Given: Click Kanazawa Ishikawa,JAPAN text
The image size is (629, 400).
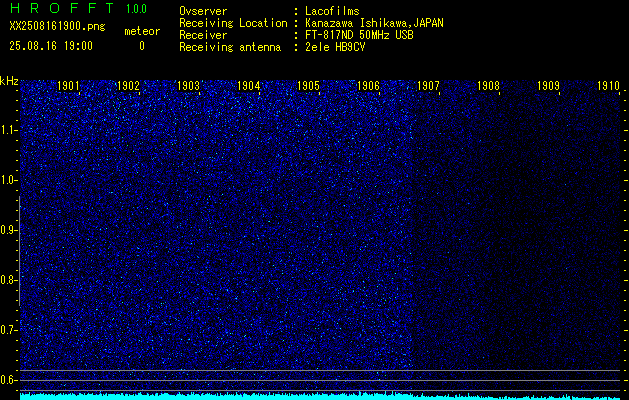Looking at the screenshot, I should click(374, 23).
